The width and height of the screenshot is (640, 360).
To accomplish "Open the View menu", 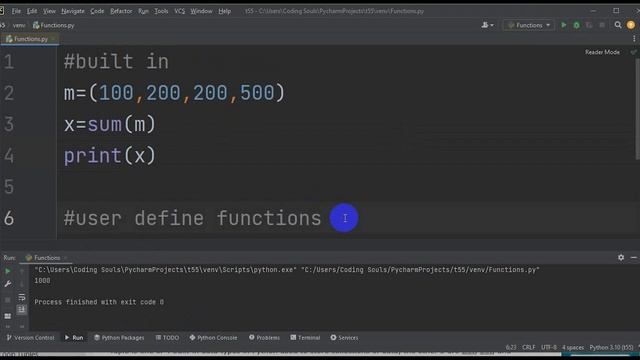I will point(49,11).
